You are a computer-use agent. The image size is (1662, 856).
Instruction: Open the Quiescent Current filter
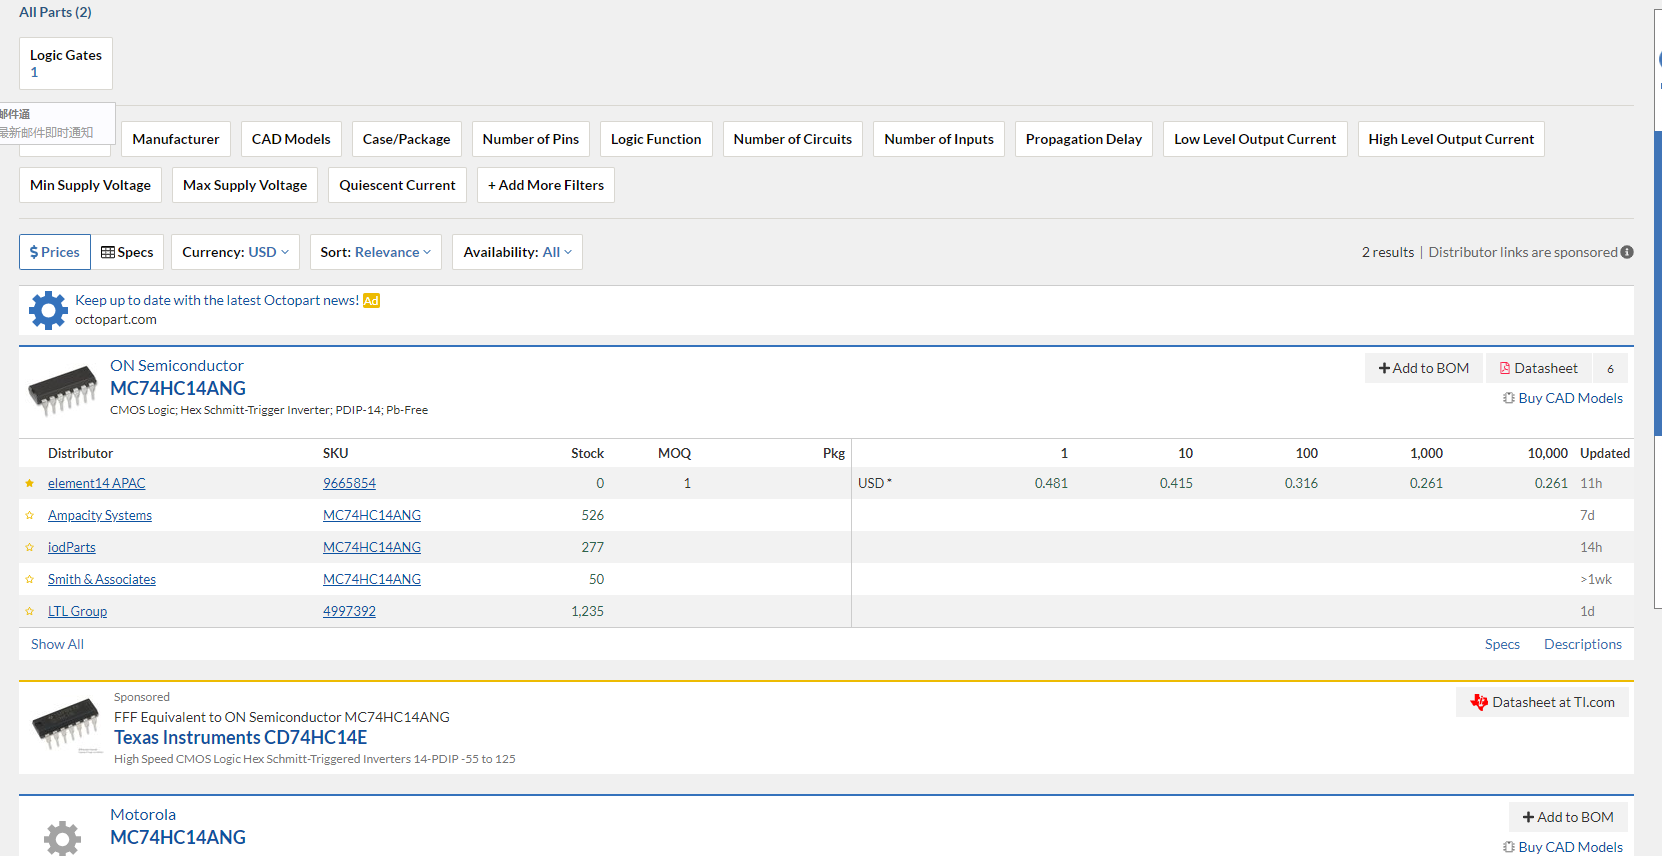tap(397, 185)
